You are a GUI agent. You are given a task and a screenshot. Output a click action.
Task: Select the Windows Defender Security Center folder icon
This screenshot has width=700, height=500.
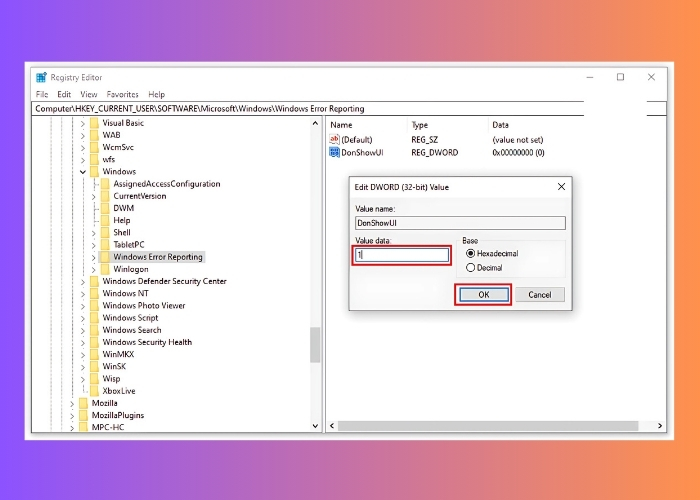click(94, 281)
